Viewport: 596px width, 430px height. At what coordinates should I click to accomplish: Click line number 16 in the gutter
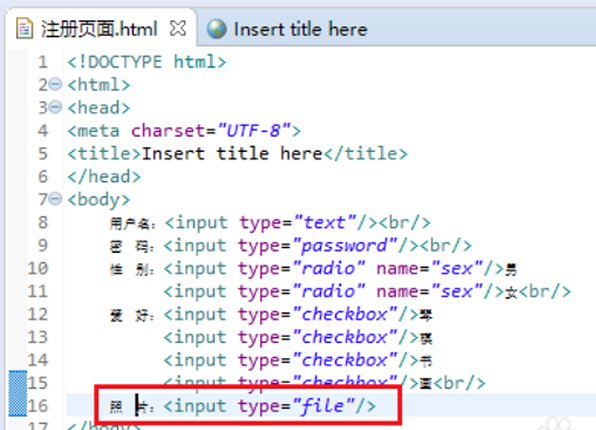point(38,406)
